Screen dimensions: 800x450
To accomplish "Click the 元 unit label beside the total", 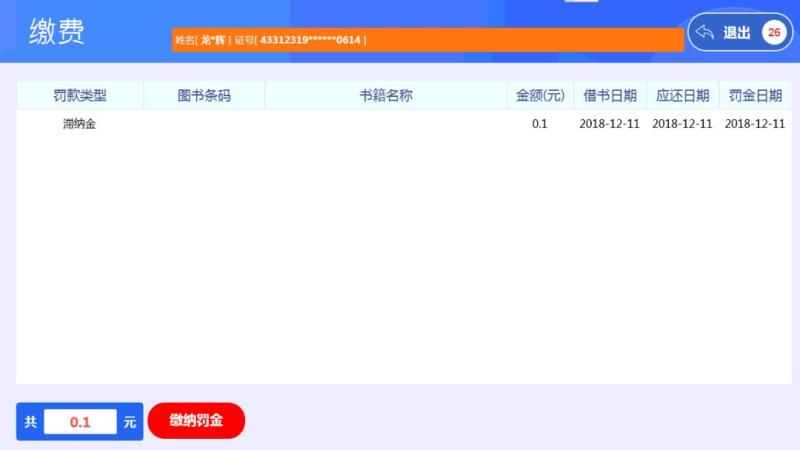I will tap(130, 422).
